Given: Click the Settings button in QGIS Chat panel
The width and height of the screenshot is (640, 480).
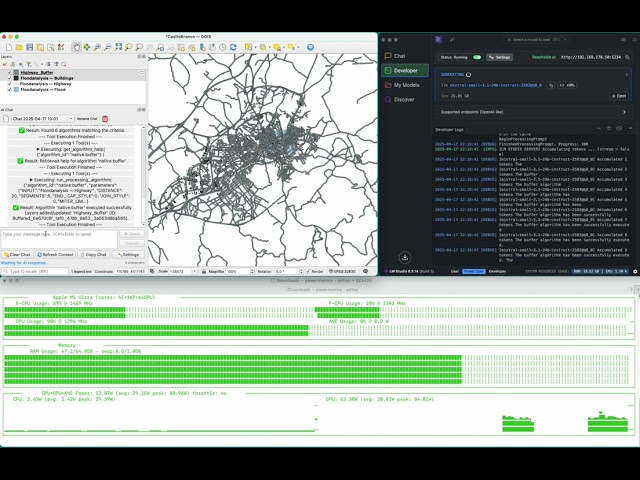Looking at the screenshot, I should click(x=128, y=254).
